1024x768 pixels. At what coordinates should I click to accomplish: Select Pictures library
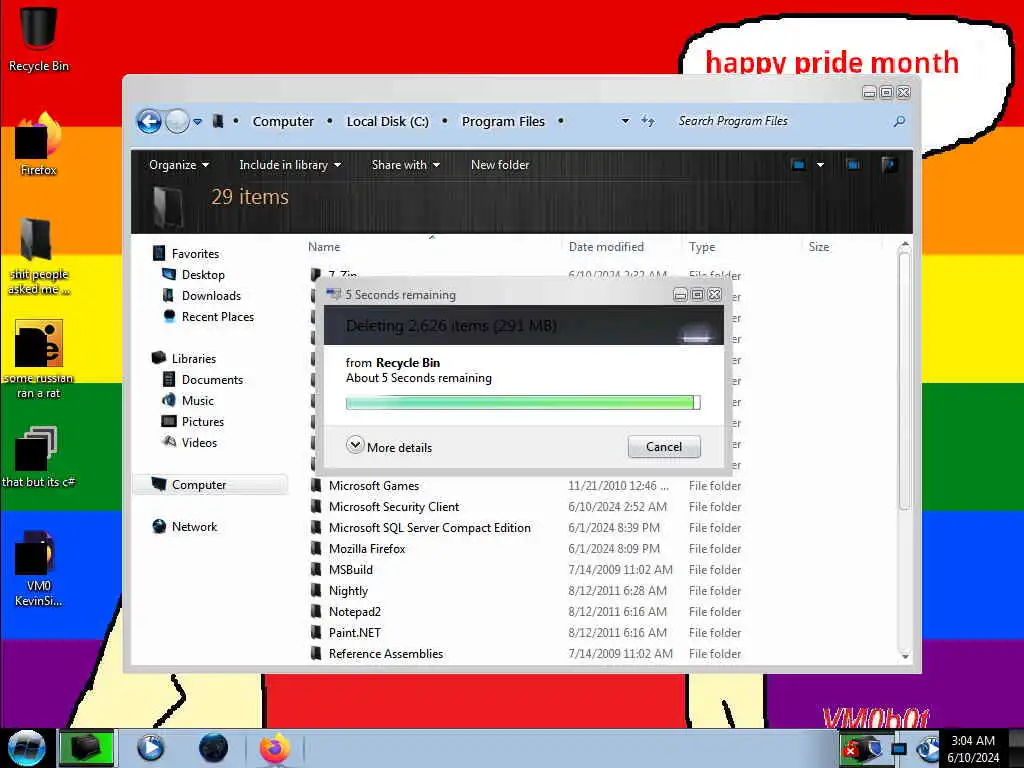tap(202, 421)
